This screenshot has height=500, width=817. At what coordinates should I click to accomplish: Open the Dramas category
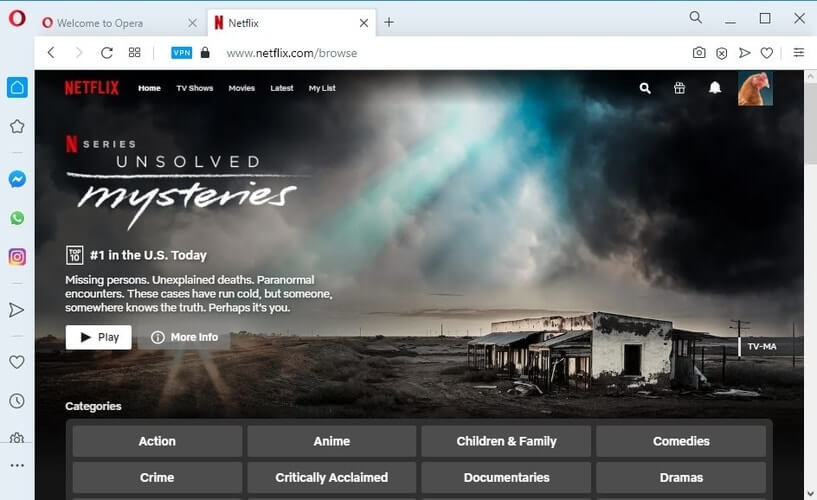tap(681, 477)
